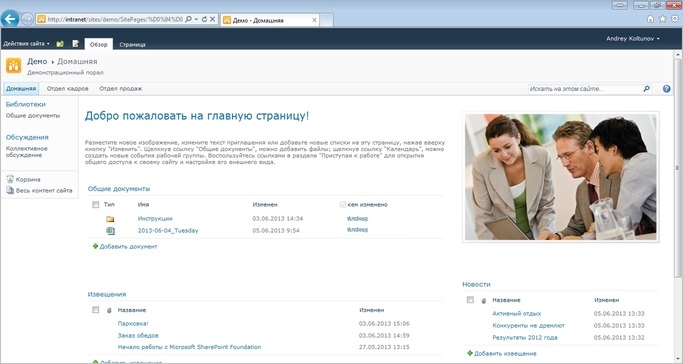
Task: Click the site favicon in the address bar
Action: (41, 19)
